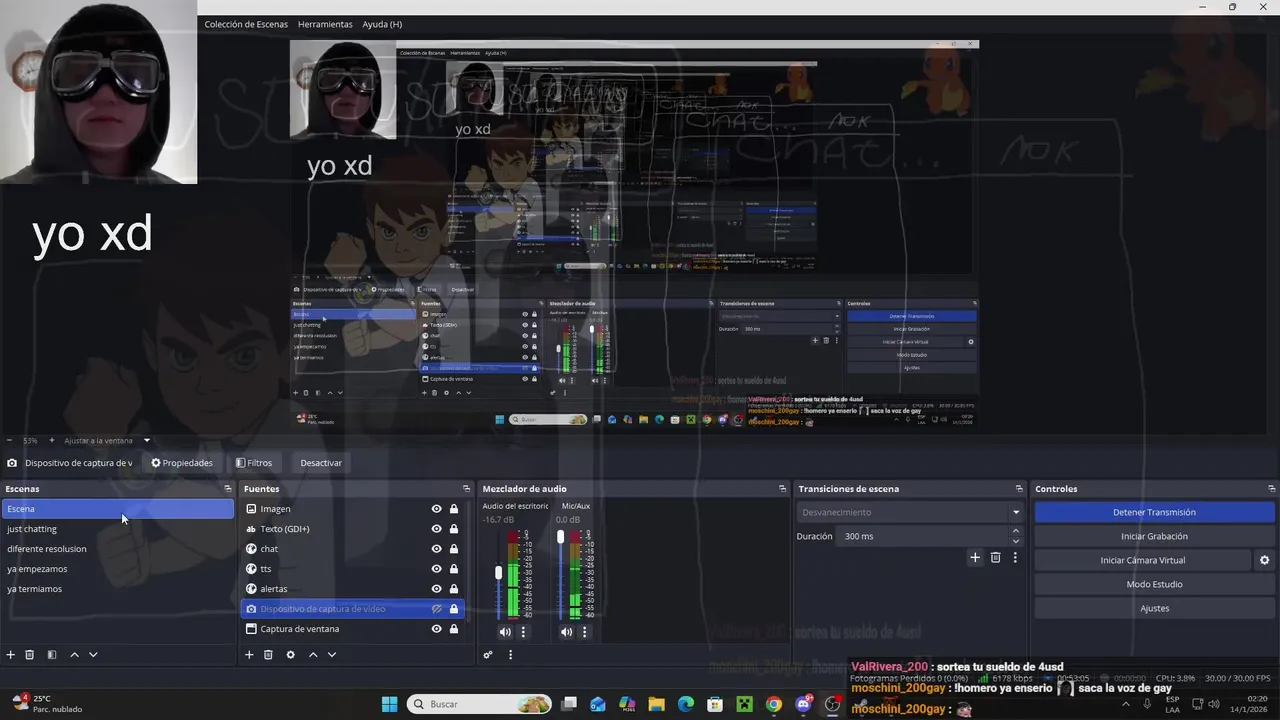Undock the Mezclador de audio panel

(x=782, y=489)
